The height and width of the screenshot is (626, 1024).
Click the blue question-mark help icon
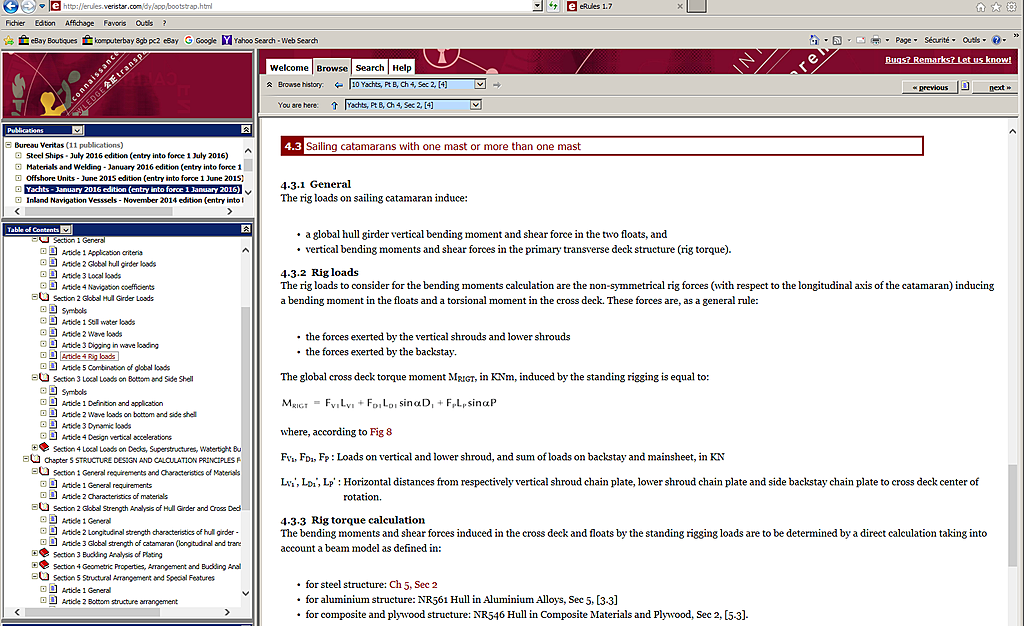click(x=996, y=40)
